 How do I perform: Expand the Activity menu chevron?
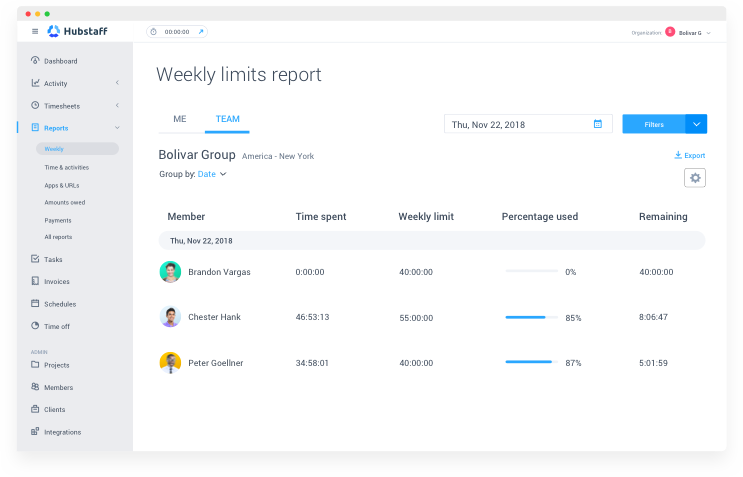(x=117, y=83)
